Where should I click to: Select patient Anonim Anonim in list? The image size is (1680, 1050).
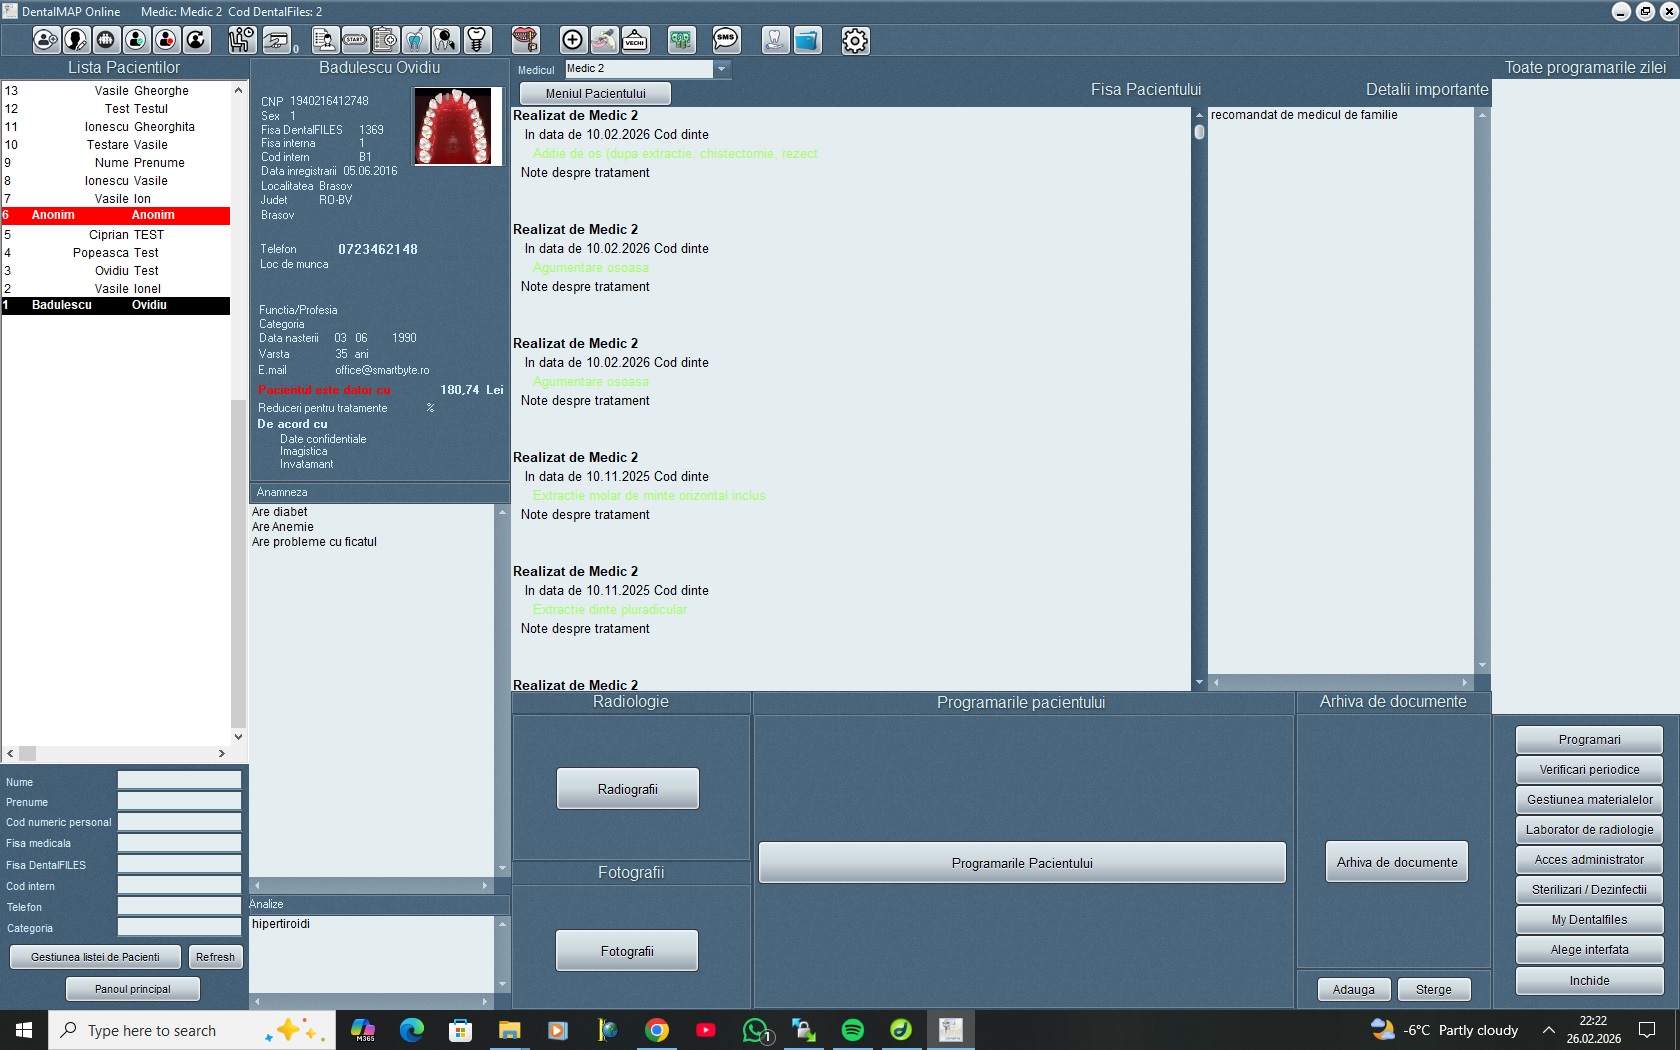116,216
